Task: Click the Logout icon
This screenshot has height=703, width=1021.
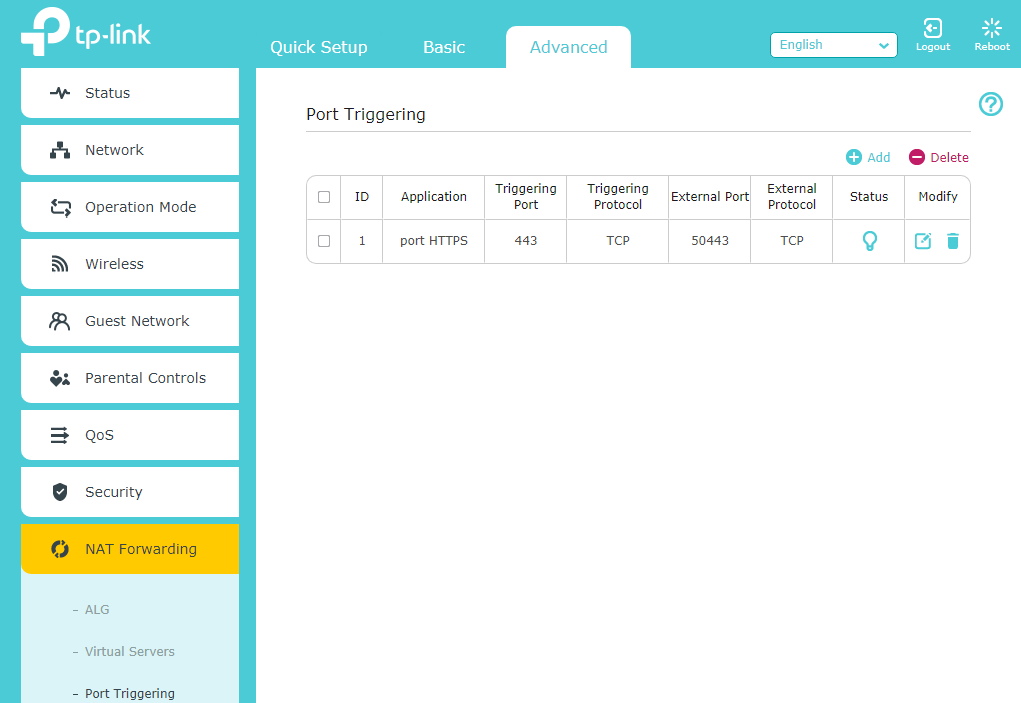Action: 932,29
